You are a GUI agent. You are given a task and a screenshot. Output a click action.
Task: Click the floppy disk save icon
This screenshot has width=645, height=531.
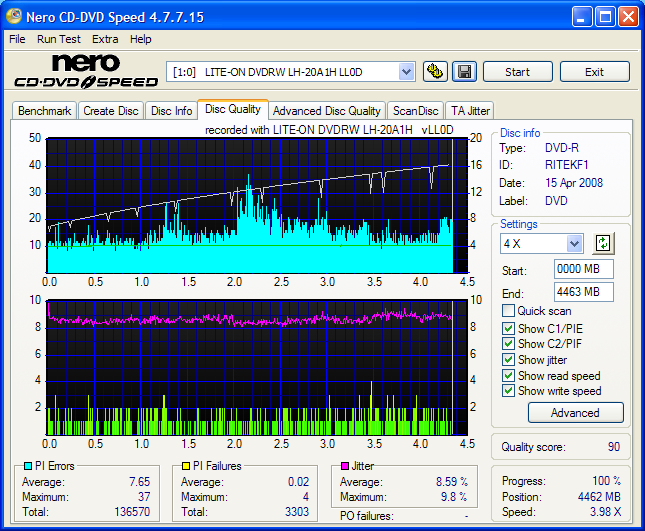coord(464,71)
